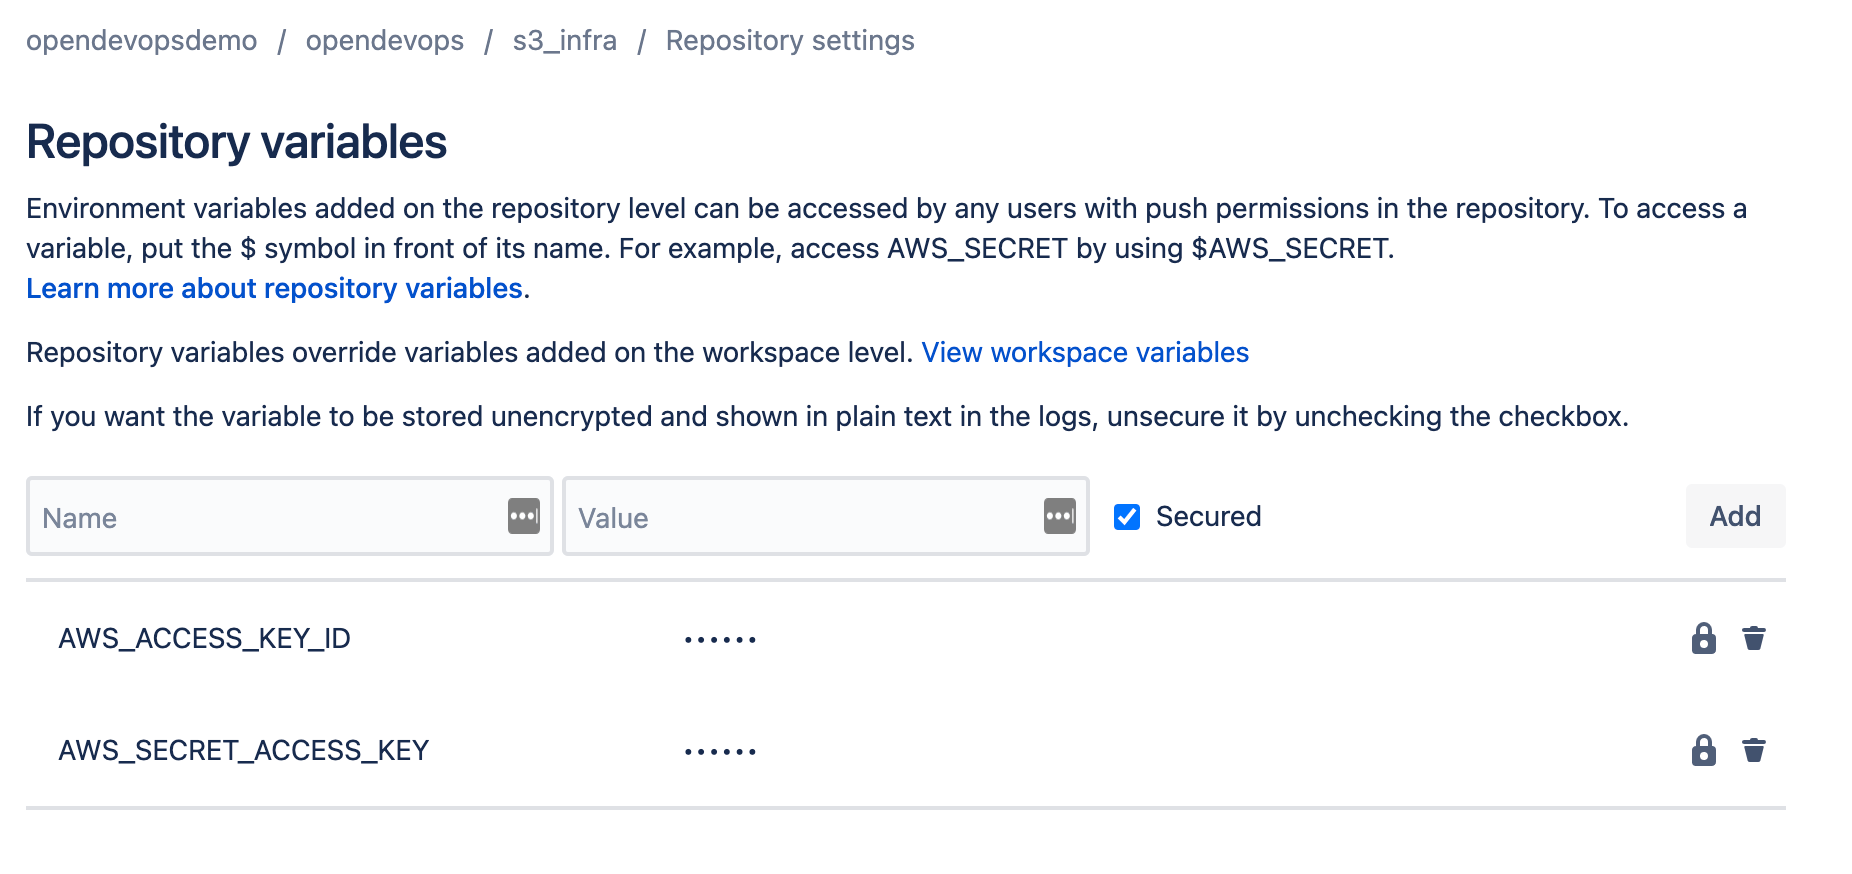Open Learn more about repository variables

coord(274,288)
